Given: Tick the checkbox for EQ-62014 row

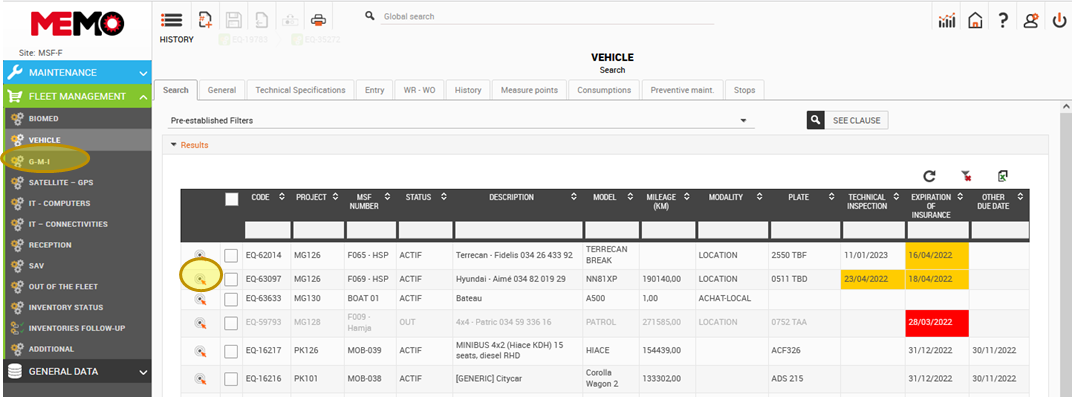Looking at the screenshot, I should pos(231,256).
